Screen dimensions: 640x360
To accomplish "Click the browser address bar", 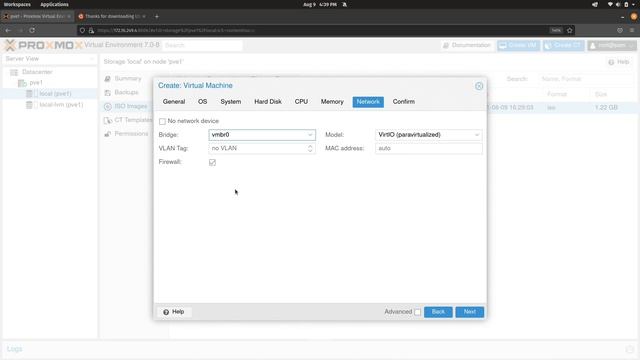I will pos(318,30).
